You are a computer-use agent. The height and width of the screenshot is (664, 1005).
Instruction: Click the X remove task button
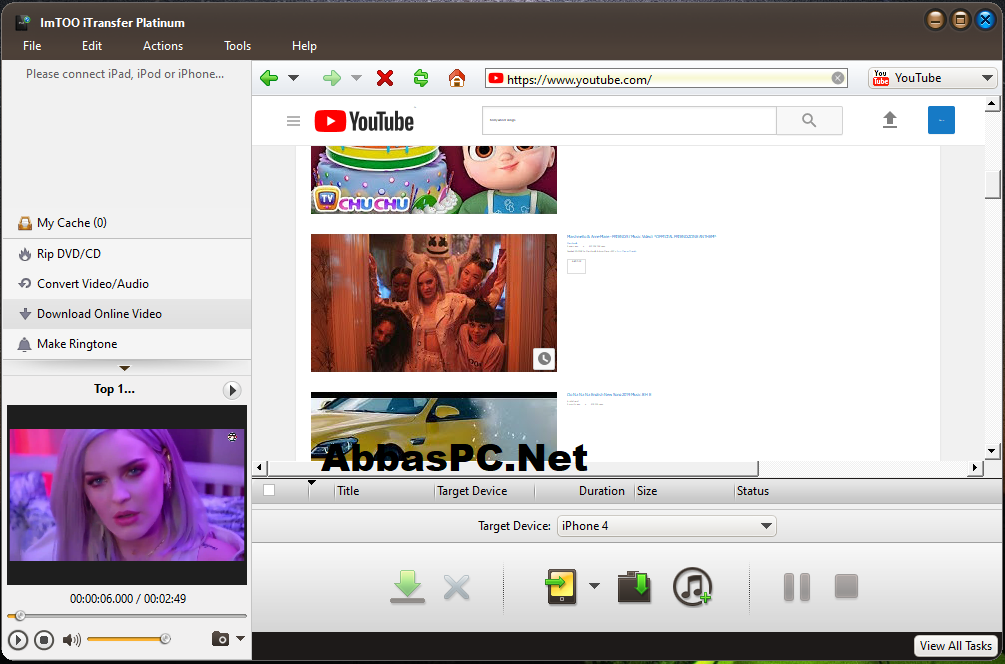pos(456,587)
